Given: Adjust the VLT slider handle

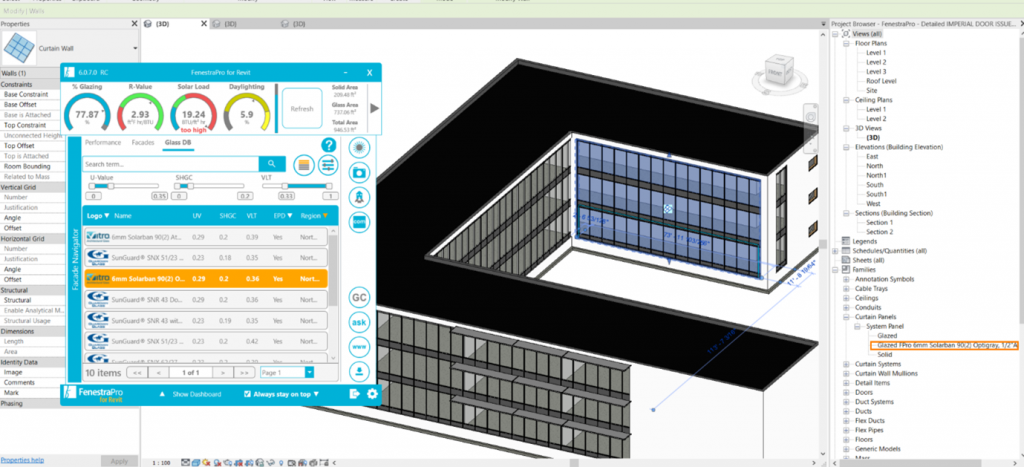Looking at the screenshot, I should [287, 186].
